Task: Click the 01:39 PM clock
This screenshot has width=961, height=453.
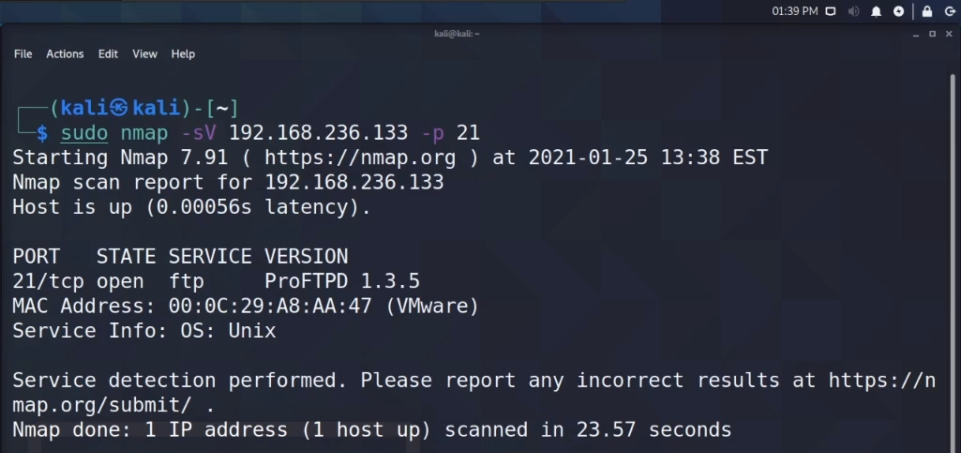Action: [795, 11]
